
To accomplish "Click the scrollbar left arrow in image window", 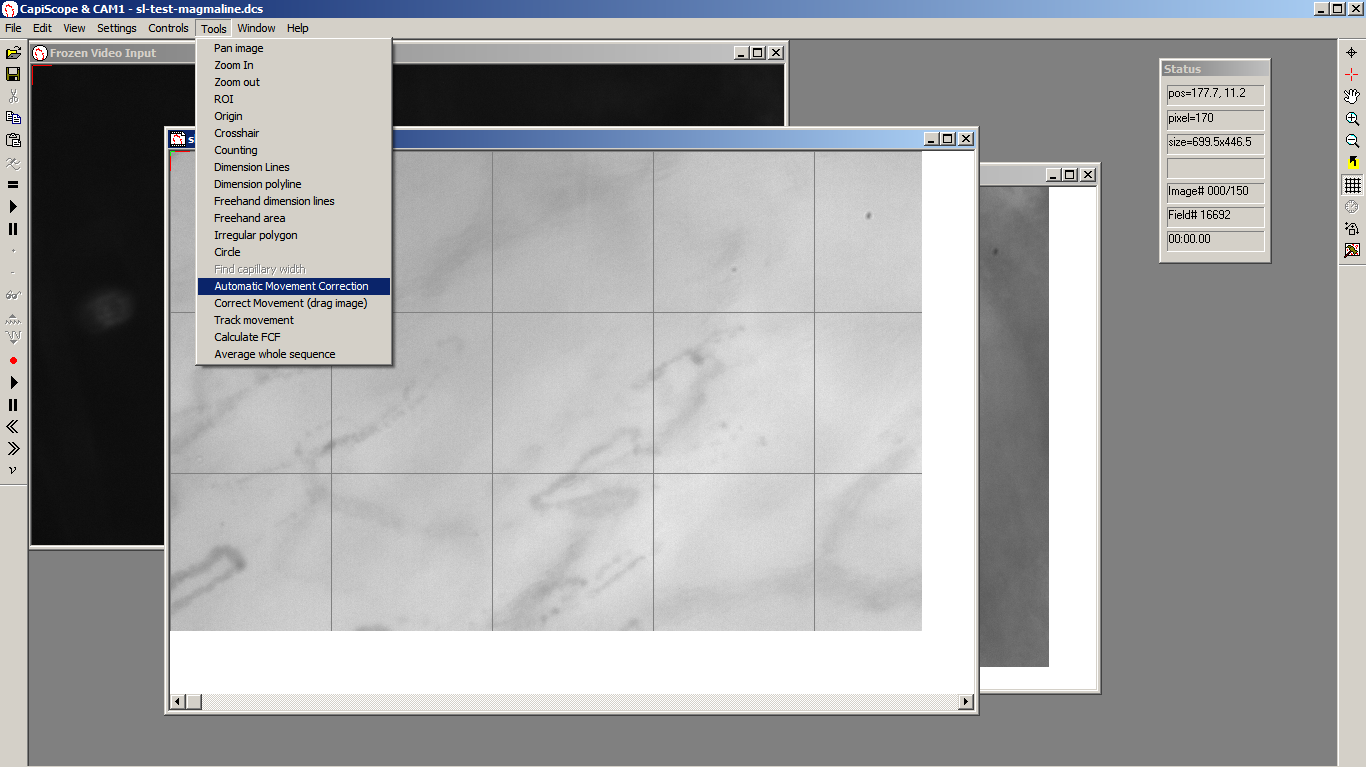I will [178, 702].
